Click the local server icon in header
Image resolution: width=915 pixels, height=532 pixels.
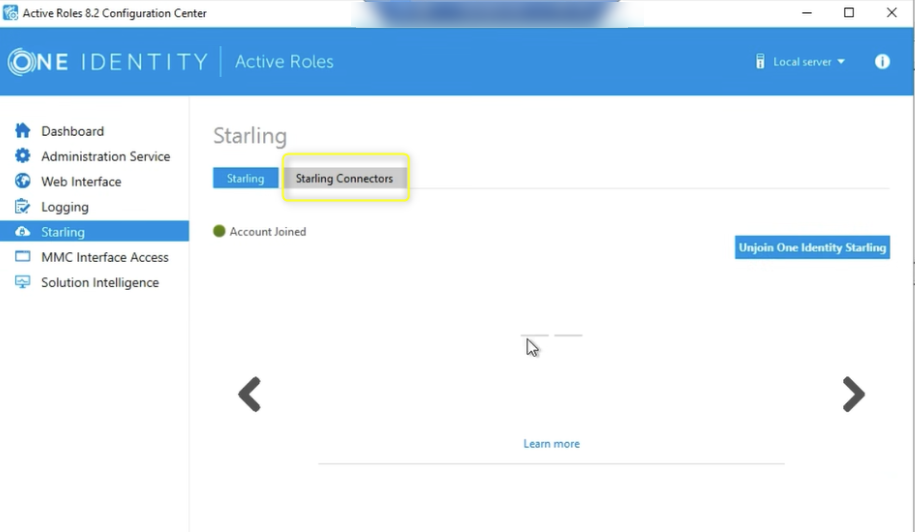coord(760,61)
